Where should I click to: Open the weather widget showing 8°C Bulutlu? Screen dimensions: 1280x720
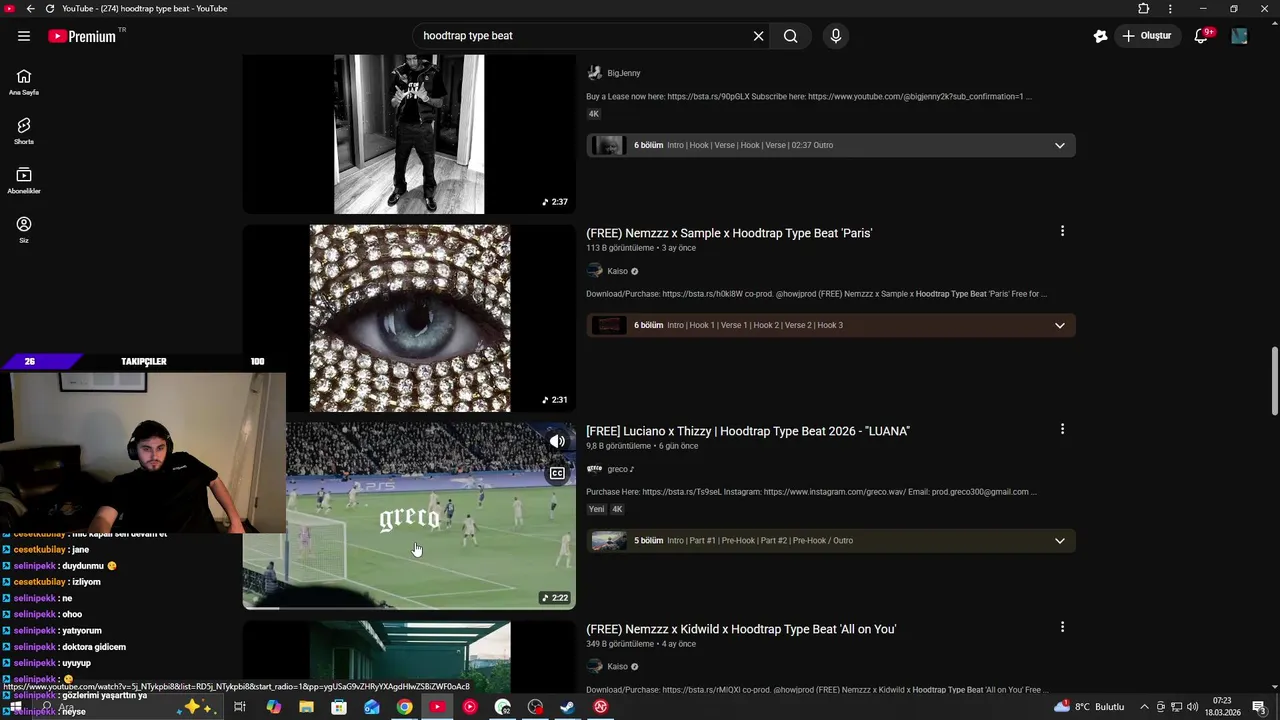(x=1090, y=707)
